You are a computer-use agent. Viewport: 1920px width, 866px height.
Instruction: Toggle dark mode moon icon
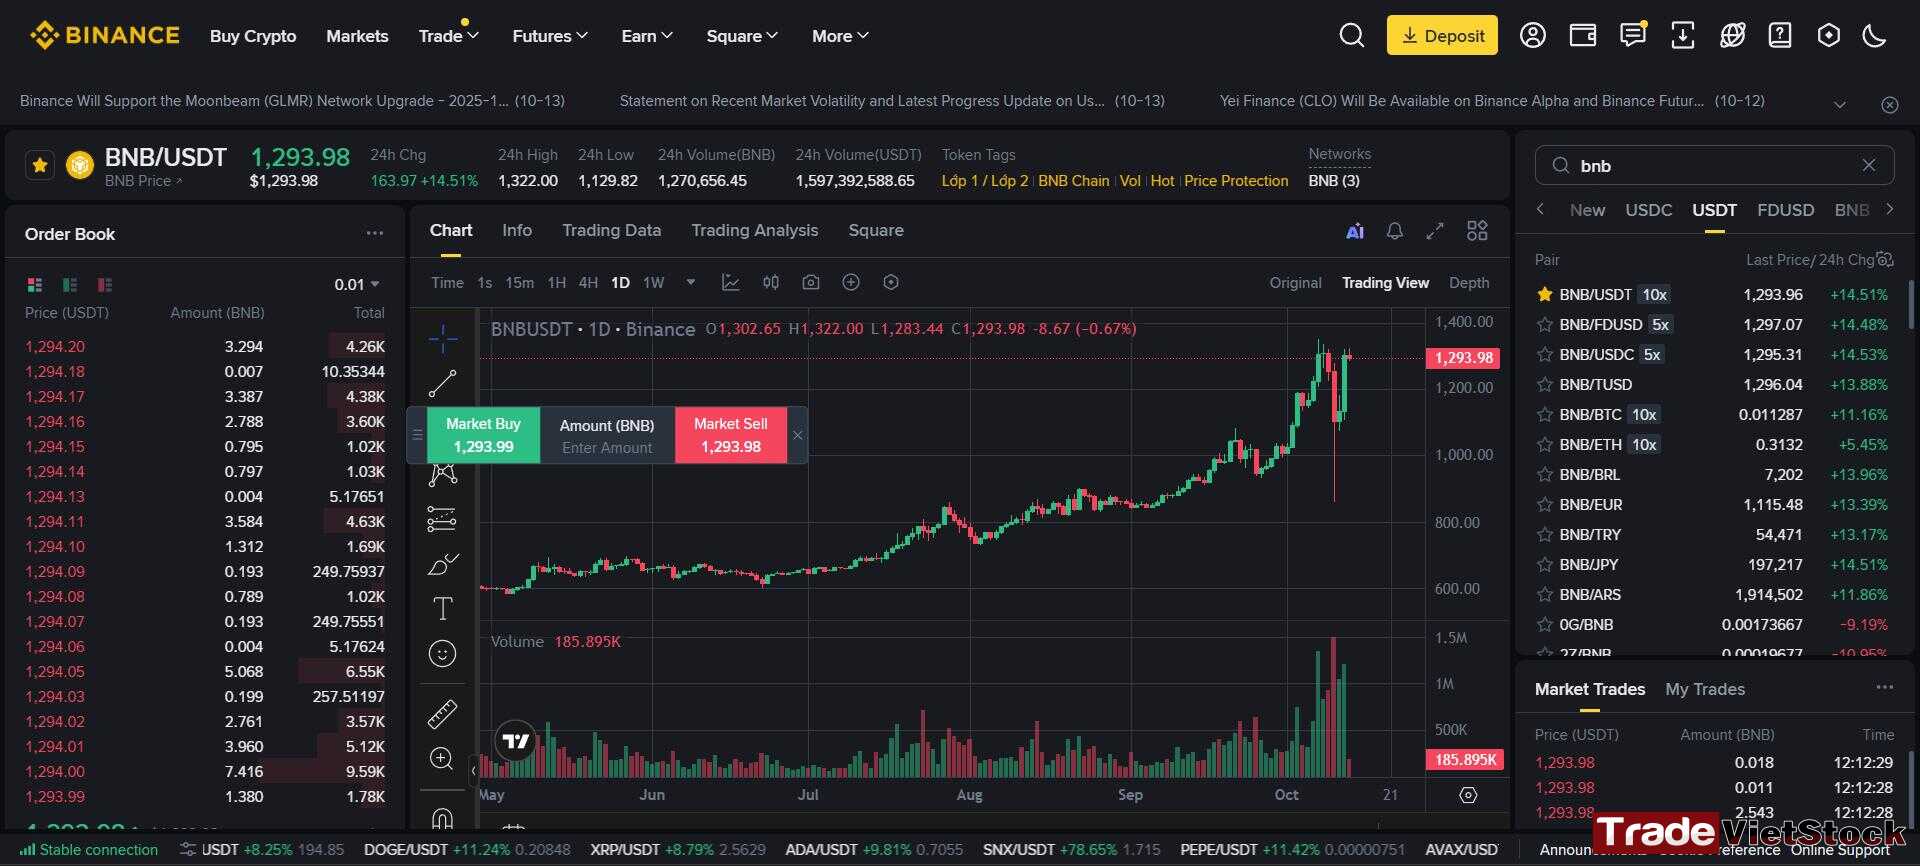[1874, 36]
